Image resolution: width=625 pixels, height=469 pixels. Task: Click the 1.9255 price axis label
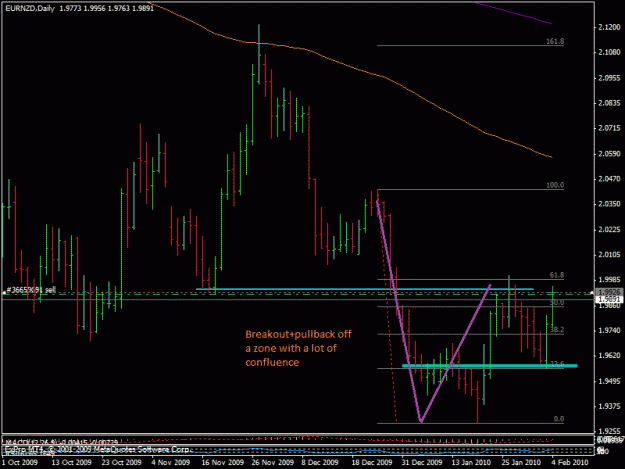tap(609, 431)
